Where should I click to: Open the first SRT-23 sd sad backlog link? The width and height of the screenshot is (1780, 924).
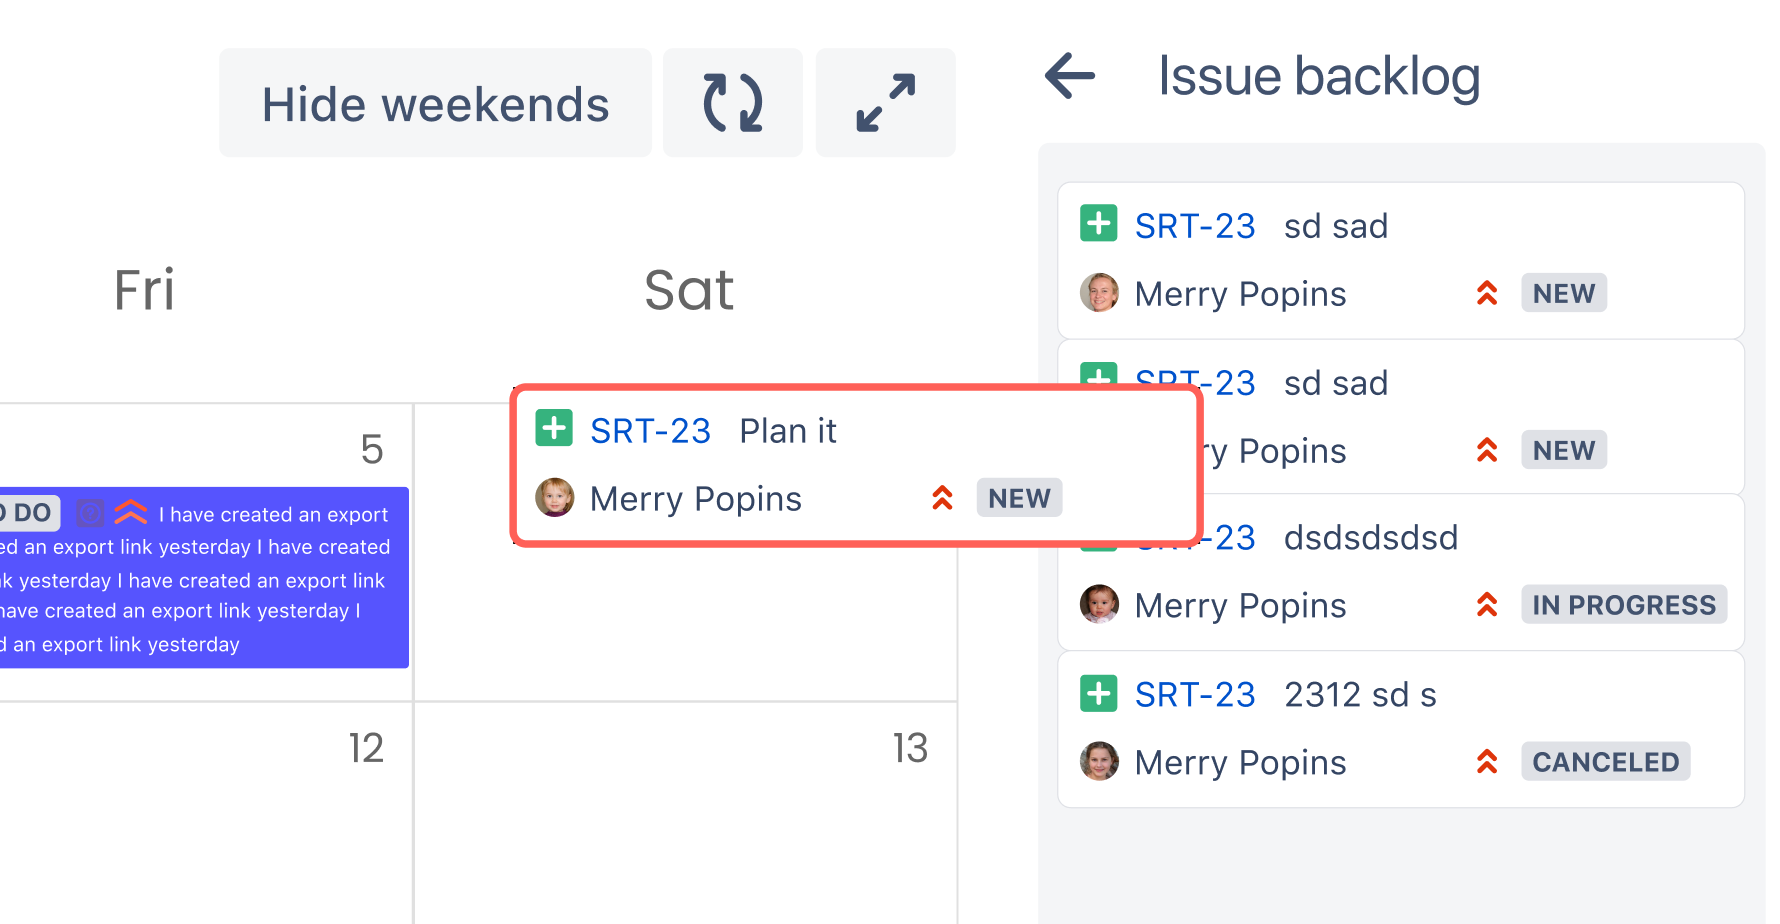coord(1195,226)
